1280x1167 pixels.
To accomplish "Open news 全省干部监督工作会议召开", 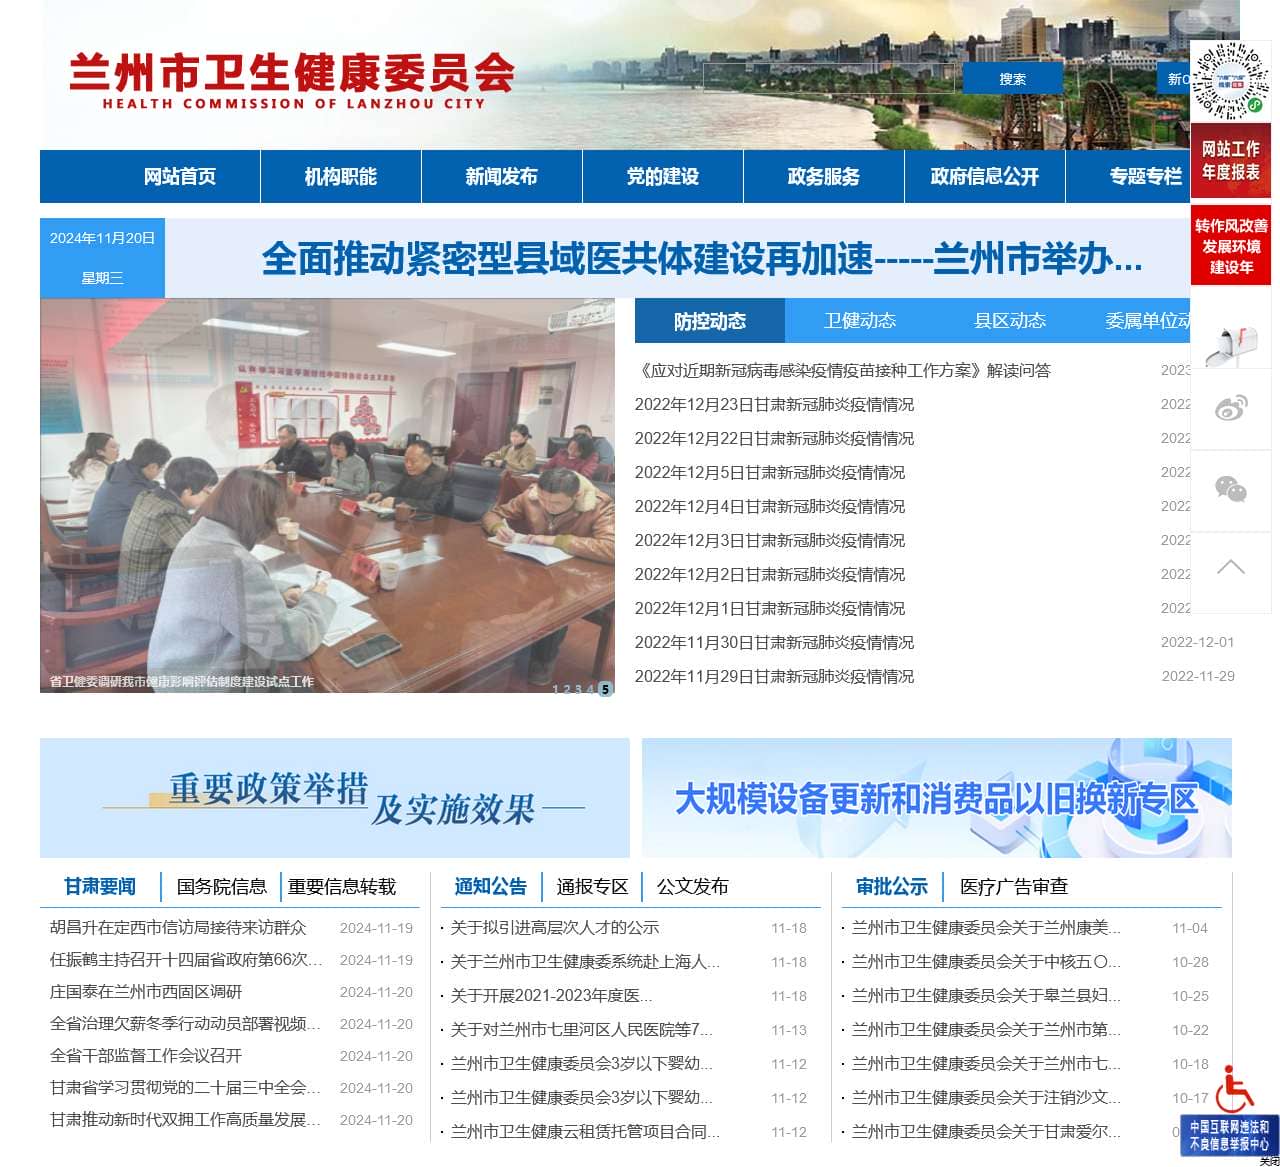I will pos(146,1055).
